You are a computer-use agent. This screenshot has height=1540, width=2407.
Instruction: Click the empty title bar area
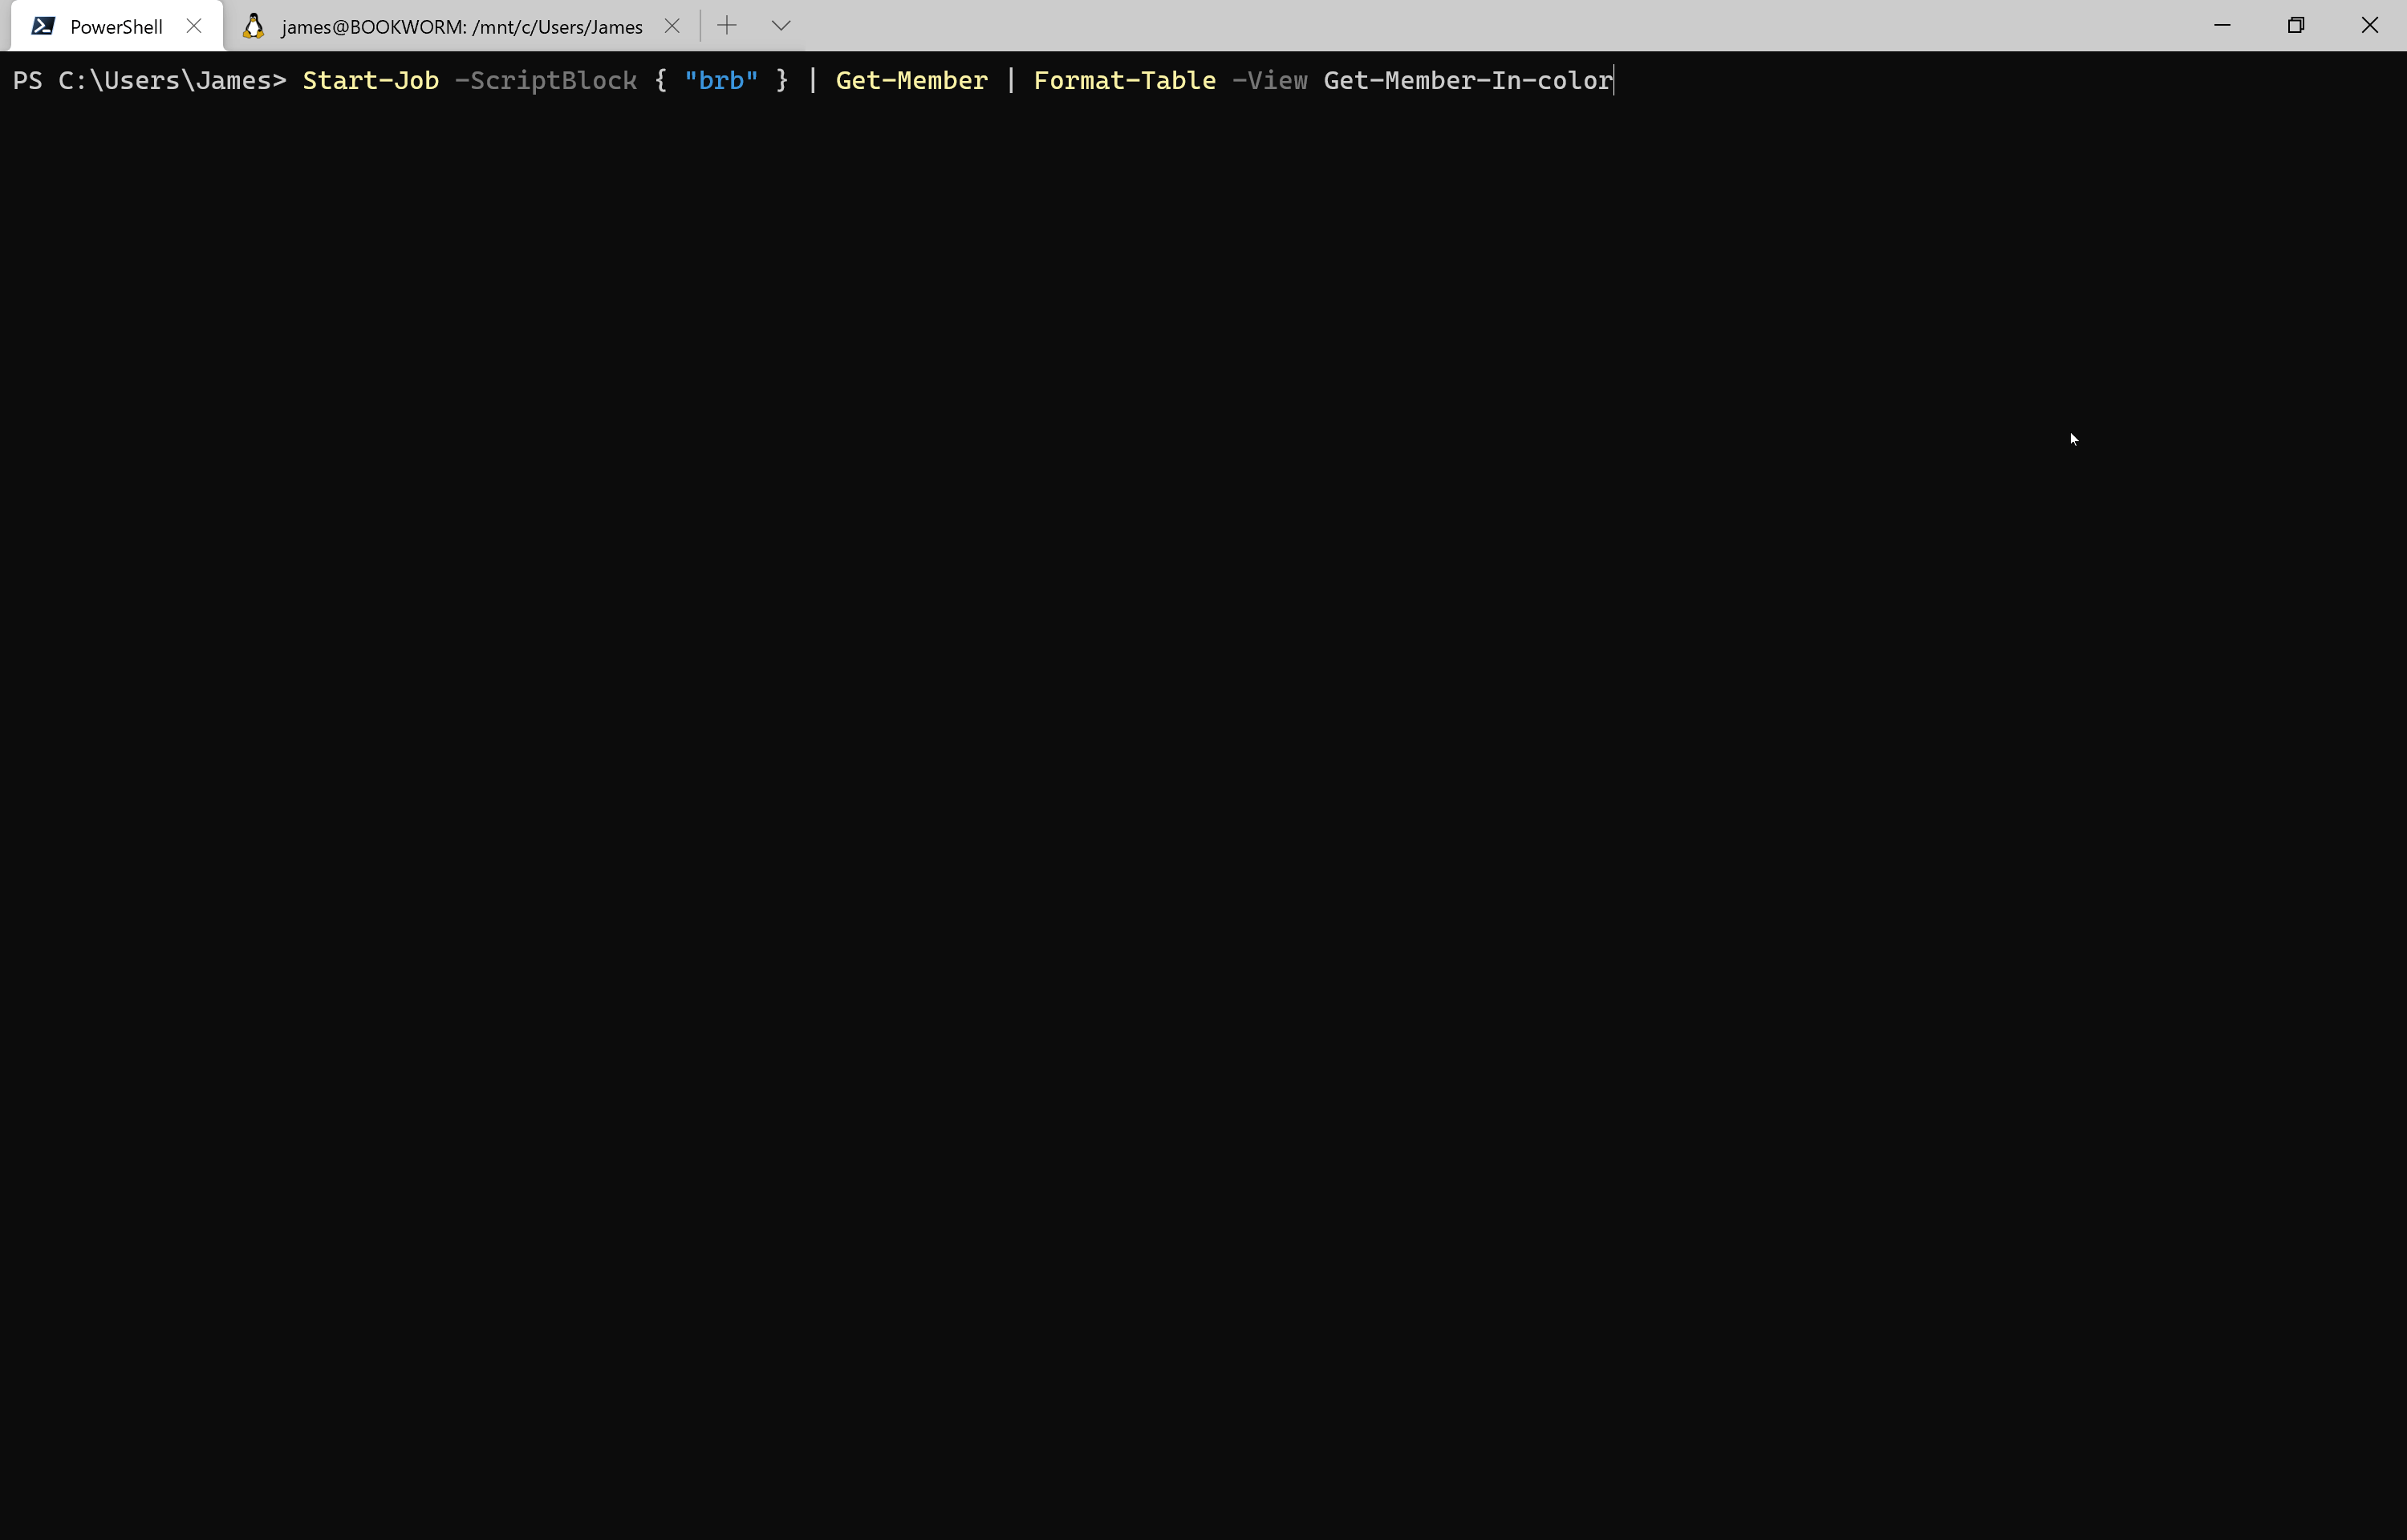pyautogui.click(x=1500, y=25)
